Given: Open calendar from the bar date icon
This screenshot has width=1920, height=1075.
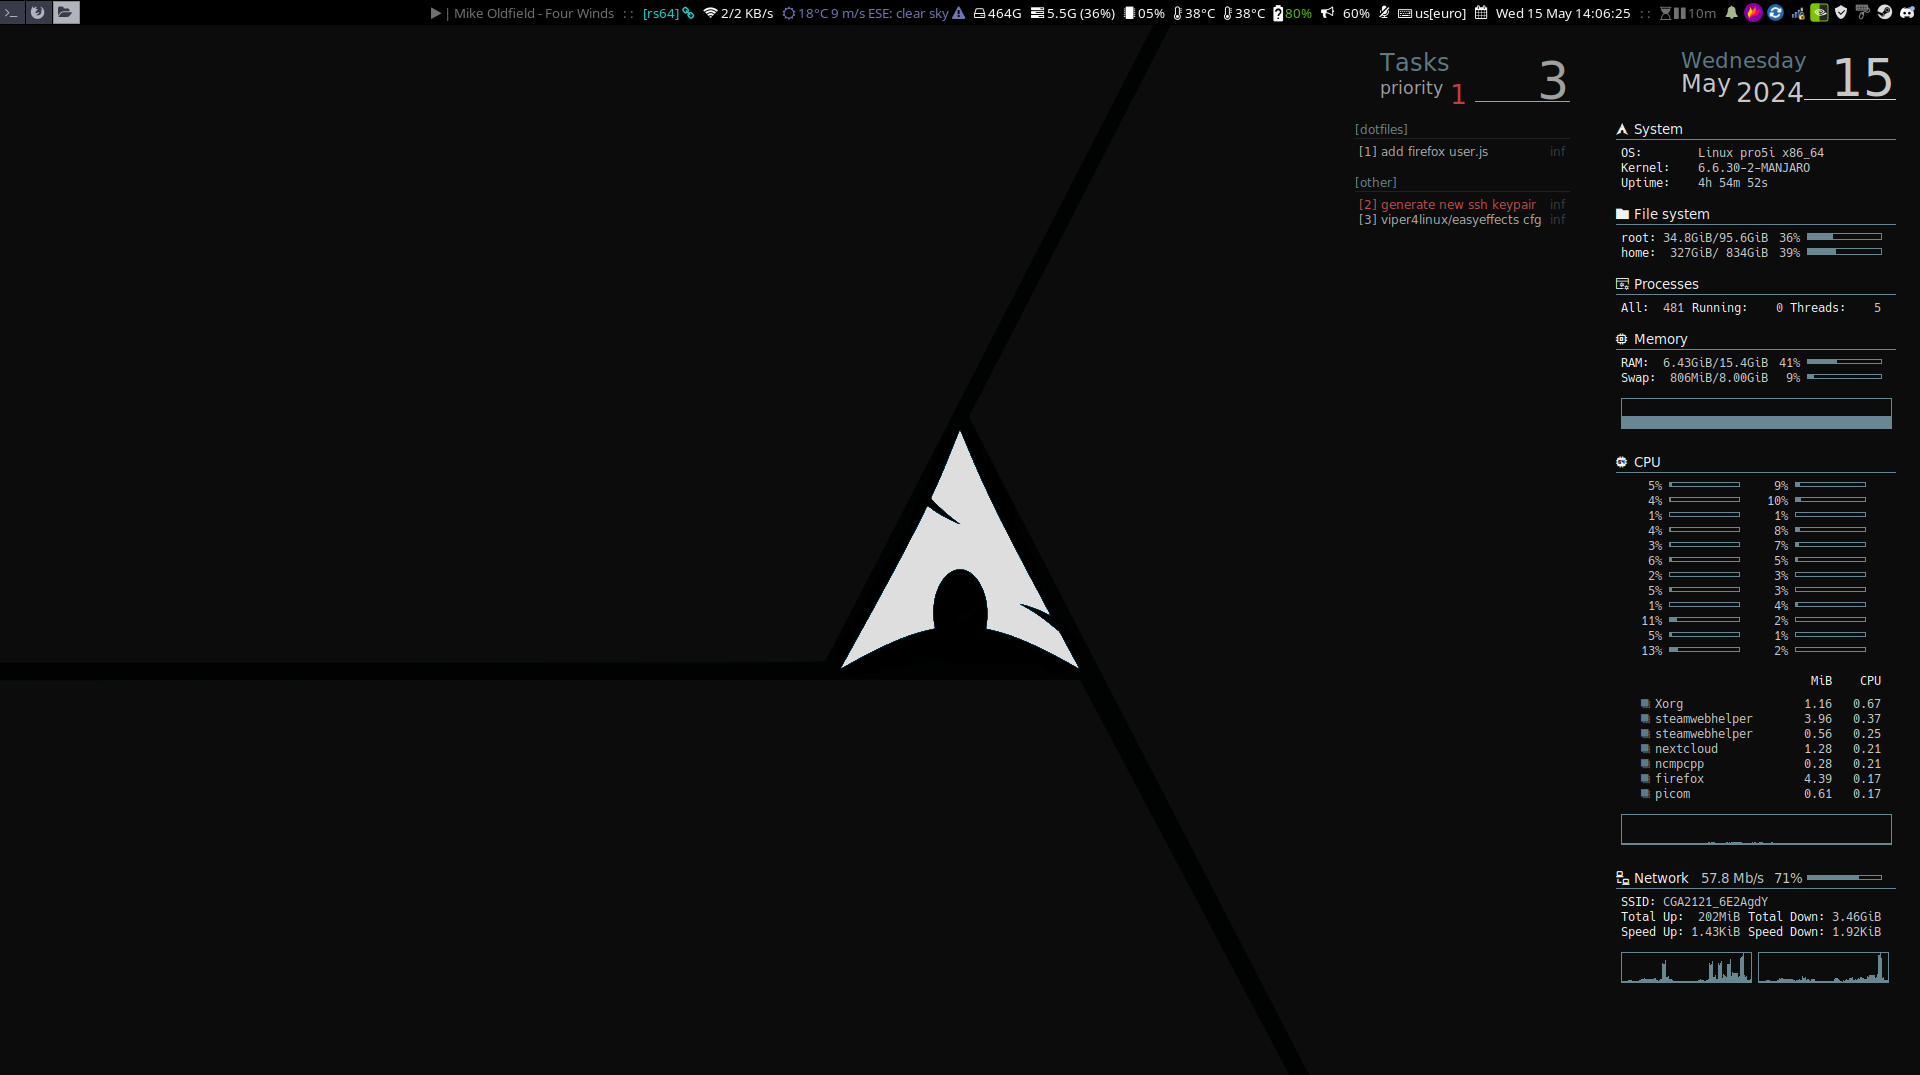Looking at the screenshot, I should coord(1481,13).
